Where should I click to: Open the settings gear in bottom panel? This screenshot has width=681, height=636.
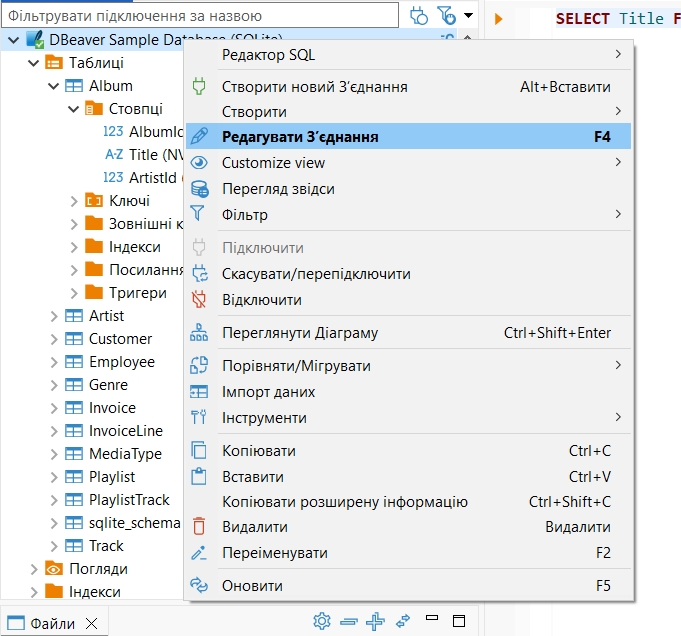(322, 621)
